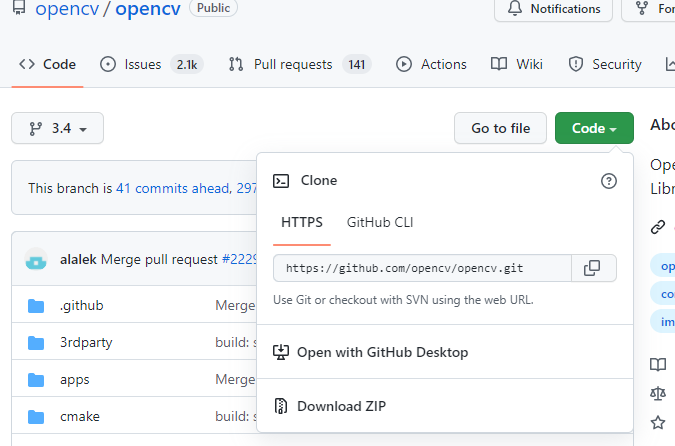Open the Wiki tab

[517, 64]
